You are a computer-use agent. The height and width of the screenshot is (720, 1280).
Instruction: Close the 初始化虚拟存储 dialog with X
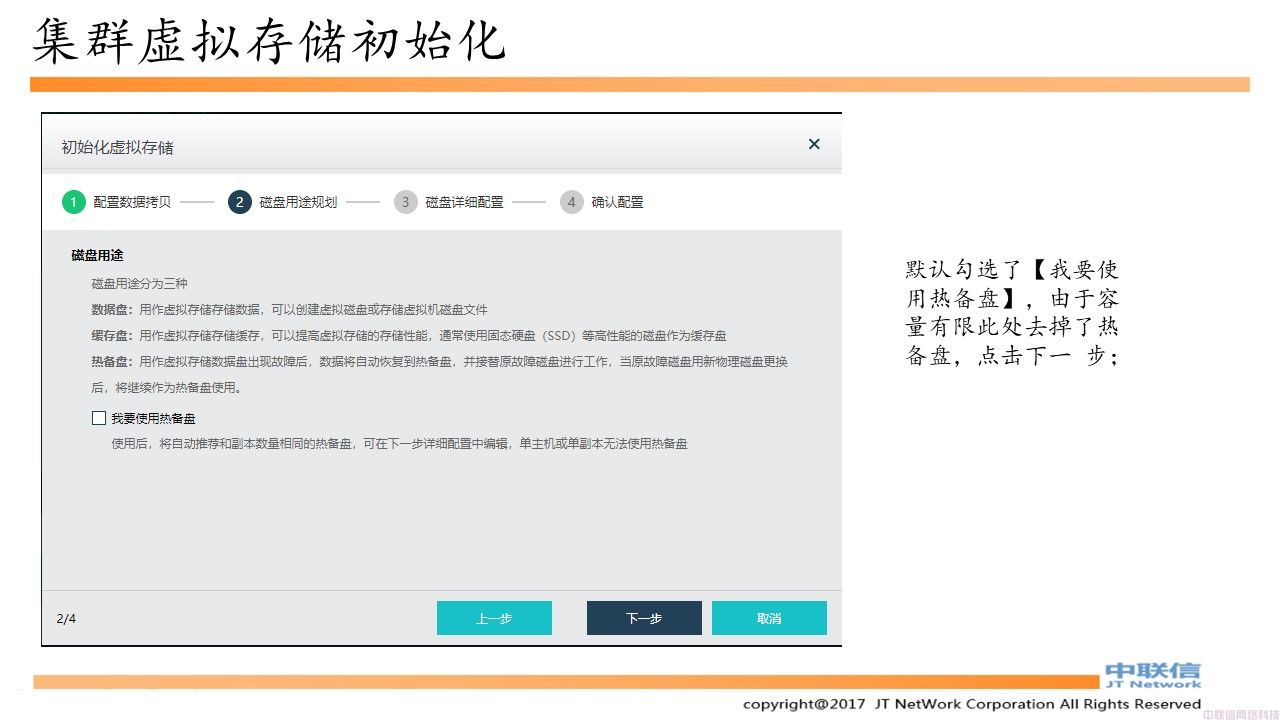[x=814, y=144]
